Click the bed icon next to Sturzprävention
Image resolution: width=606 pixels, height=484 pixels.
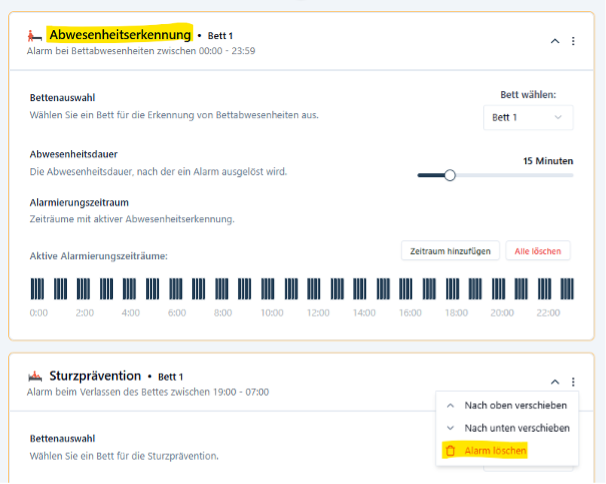pyautogui.click(x=36, y=377)
